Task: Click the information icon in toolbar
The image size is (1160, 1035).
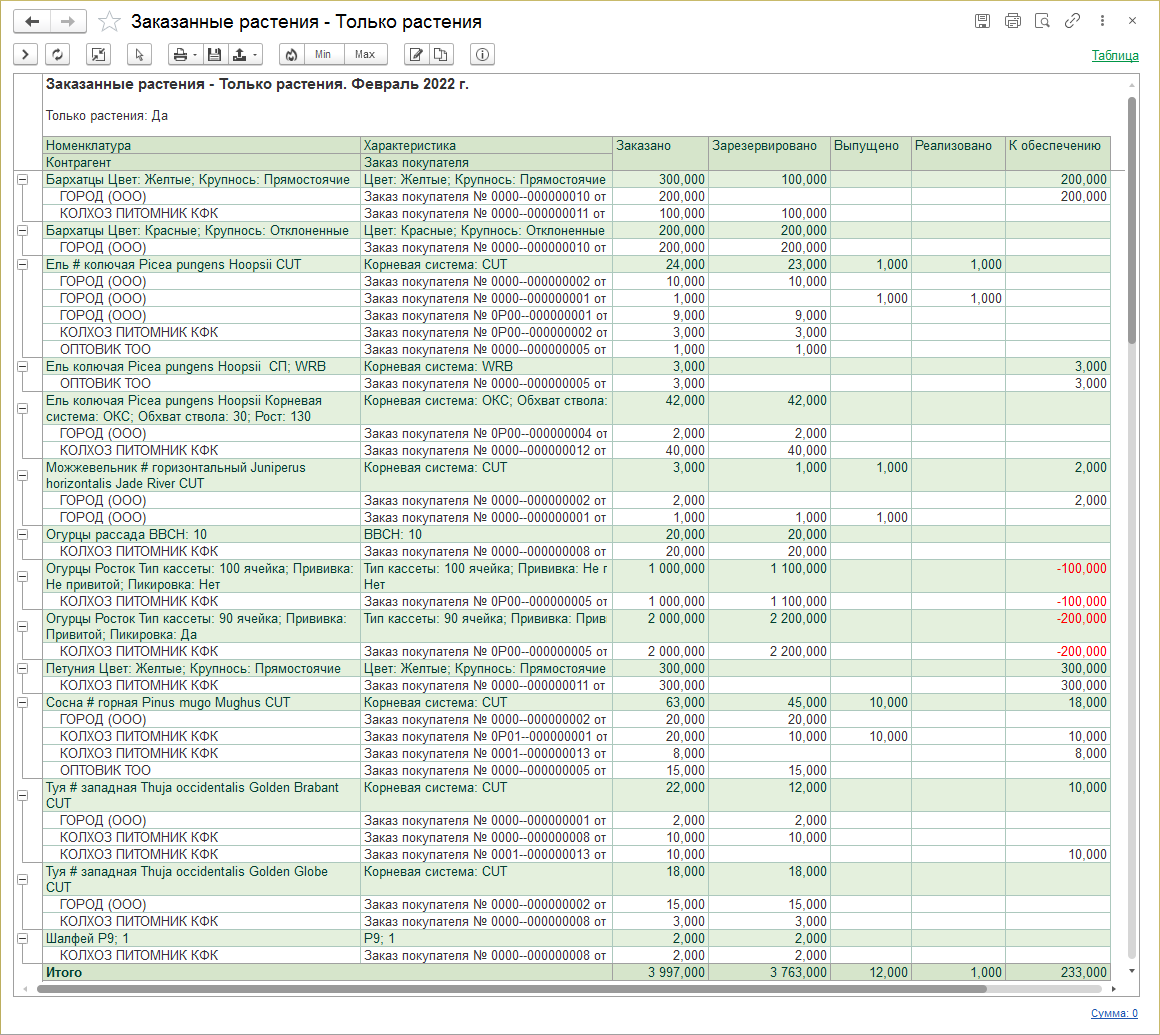Action: click(x=482, y=55)
